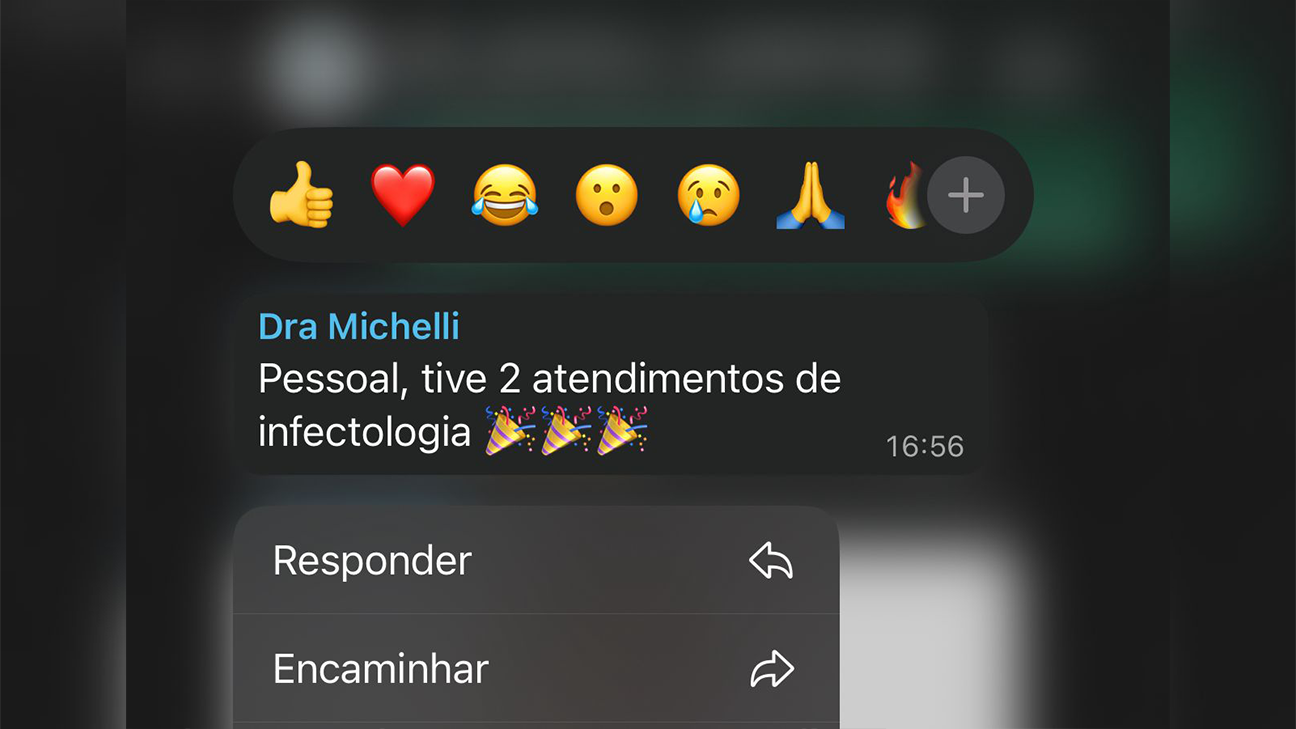React with the laughing tears emoji
The width and height of the screenshot is (1296, 729).
[505, 195]
